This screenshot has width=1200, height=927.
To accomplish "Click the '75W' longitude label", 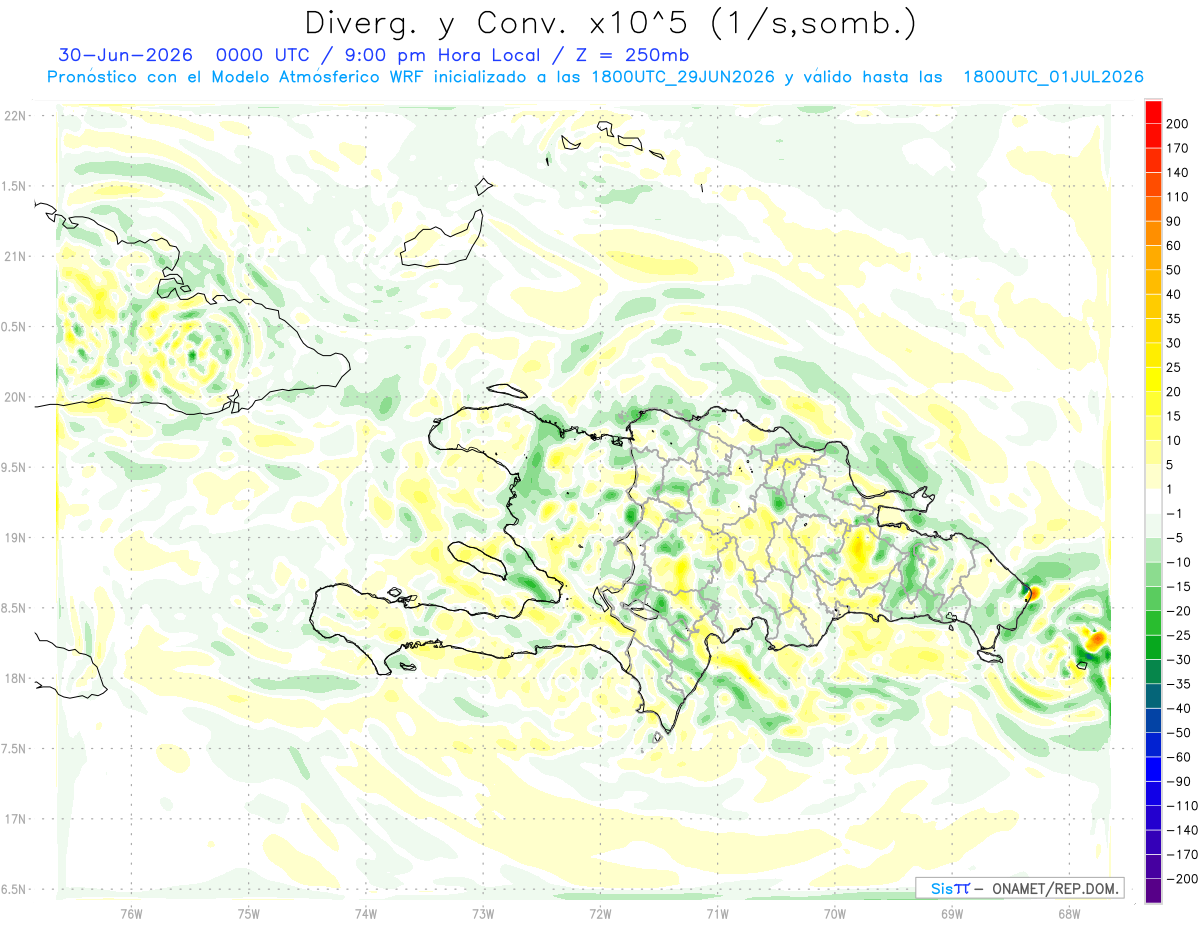I will click(249, 913).
